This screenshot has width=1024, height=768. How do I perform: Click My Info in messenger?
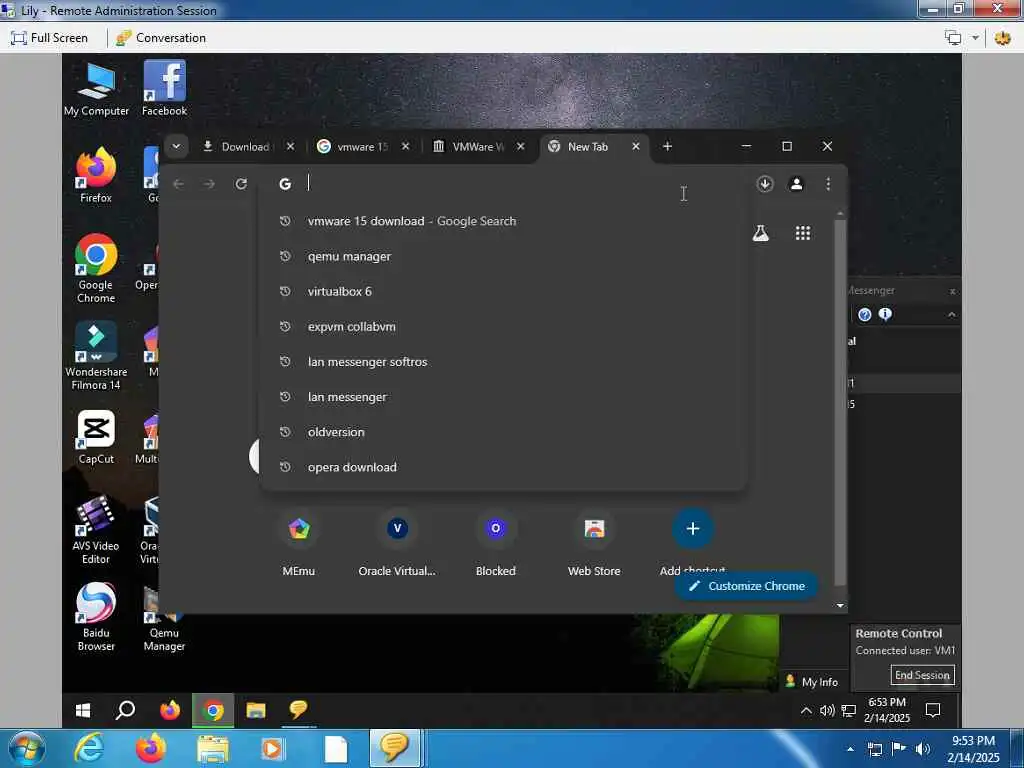pyautogui.click(x=811, y=682)
